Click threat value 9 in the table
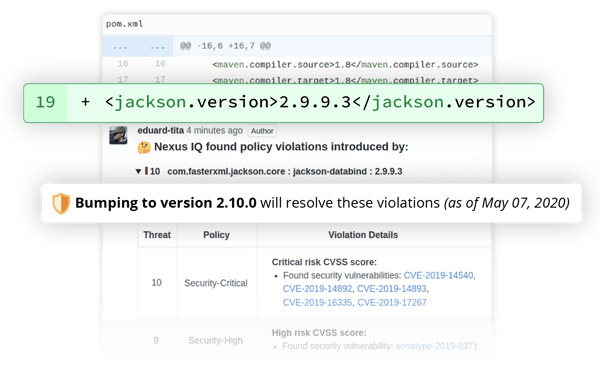600x390 pixels. tap(156, 340)
